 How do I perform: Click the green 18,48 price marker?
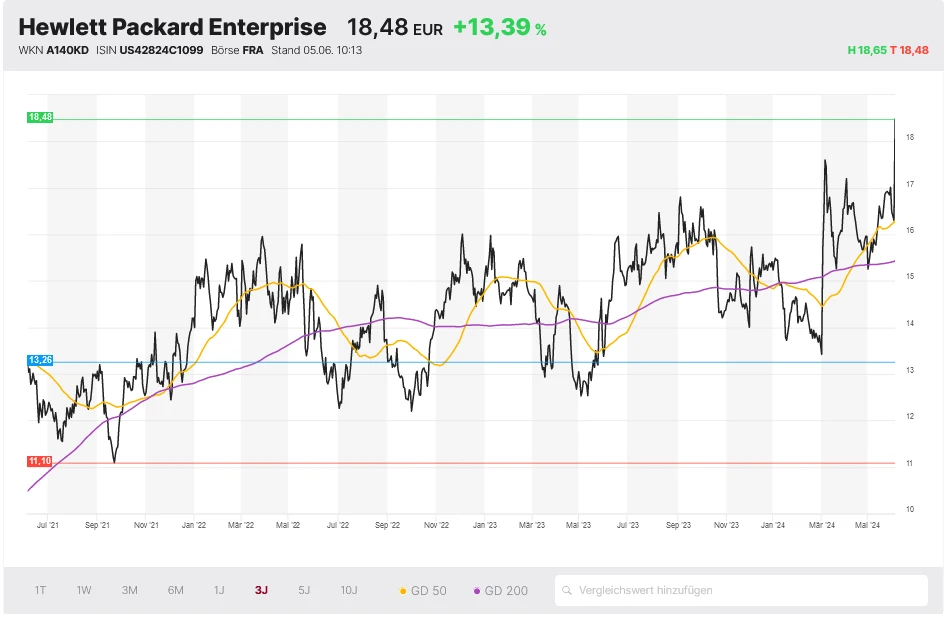click(40, 117)
